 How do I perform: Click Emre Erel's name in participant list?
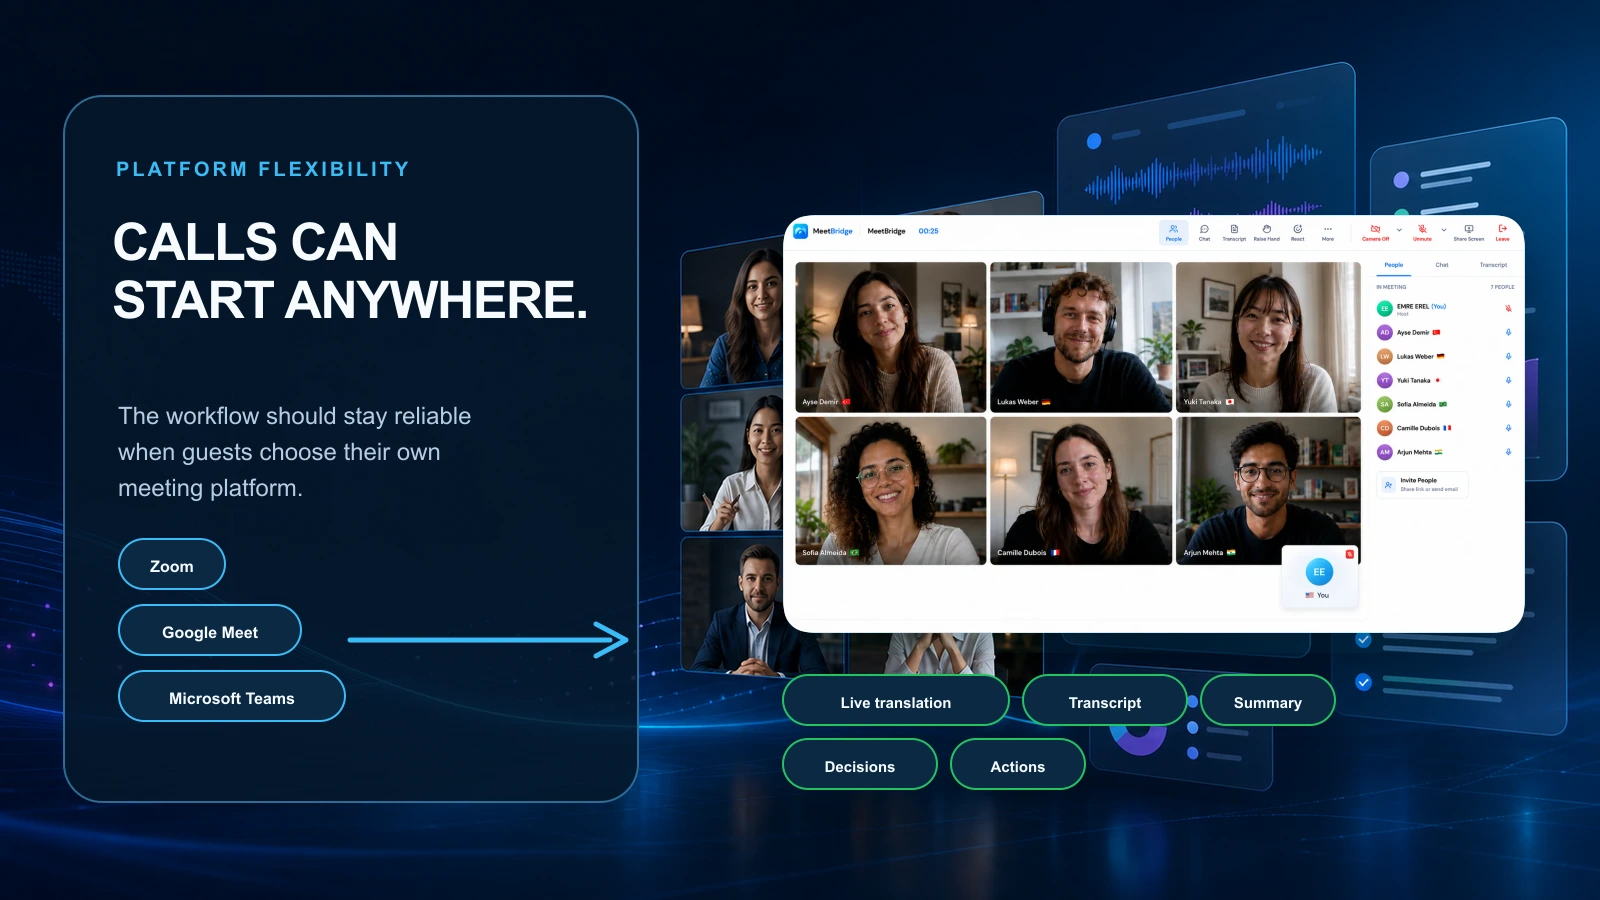1413,306
